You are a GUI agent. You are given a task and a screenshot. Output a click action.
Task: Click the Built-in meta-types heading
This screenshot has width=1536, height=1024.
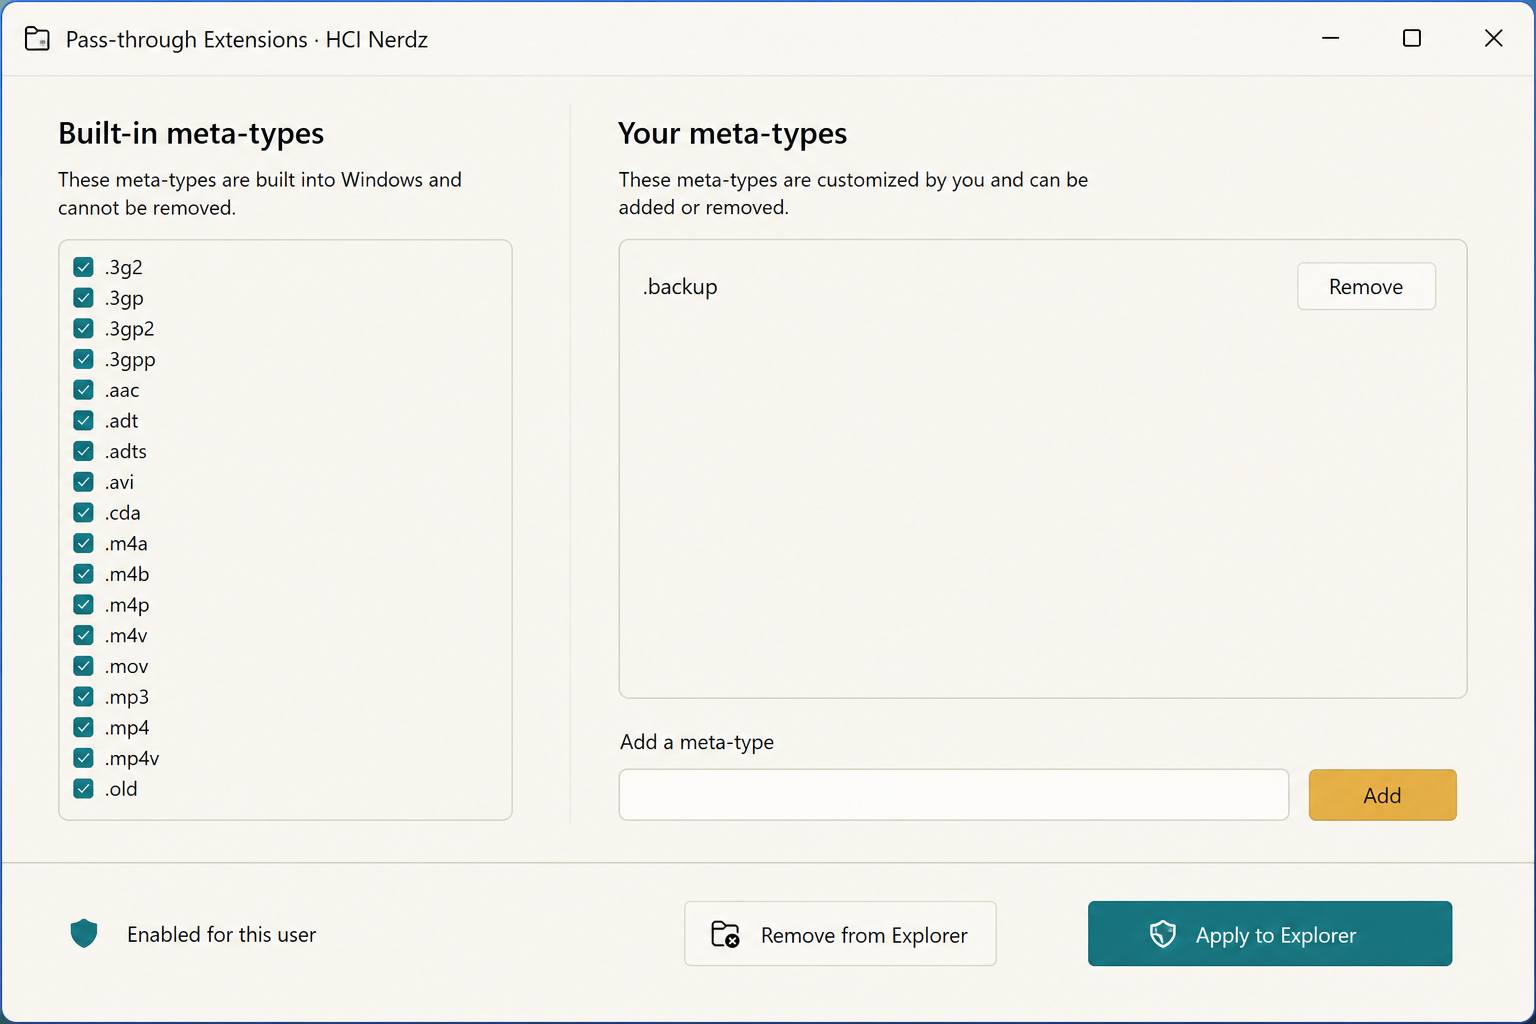point(191,133)
